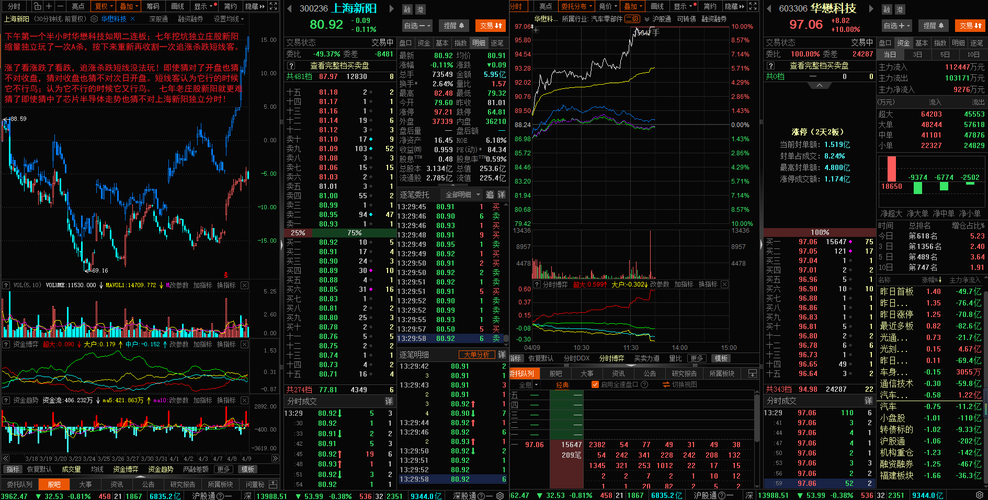The height and width of the screenshot is (500, 988).
Task: Go to previous stock left of 300236
Action: click(x=289, y=9)
